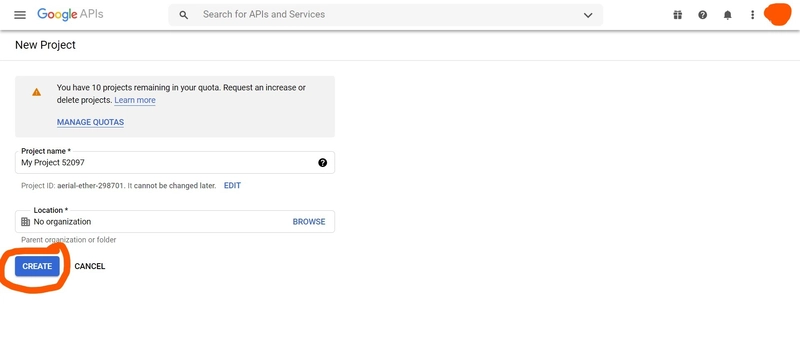Screen dimensions: 800x364
Task: Click the Project ID 'aerial-ether-298701' text
Action: pos(91,185)
